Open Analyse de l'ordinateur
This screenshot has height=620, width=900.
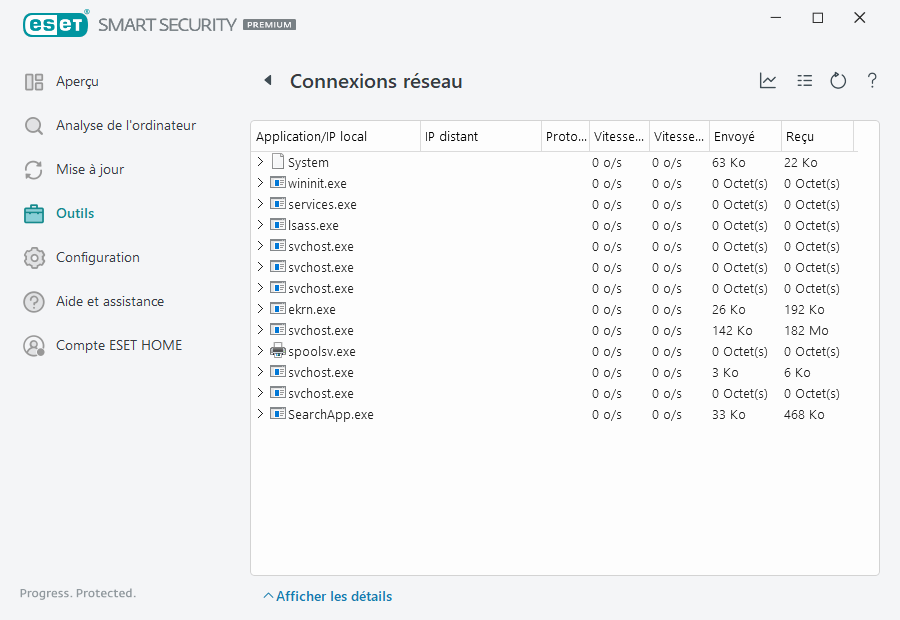[125, 126]
